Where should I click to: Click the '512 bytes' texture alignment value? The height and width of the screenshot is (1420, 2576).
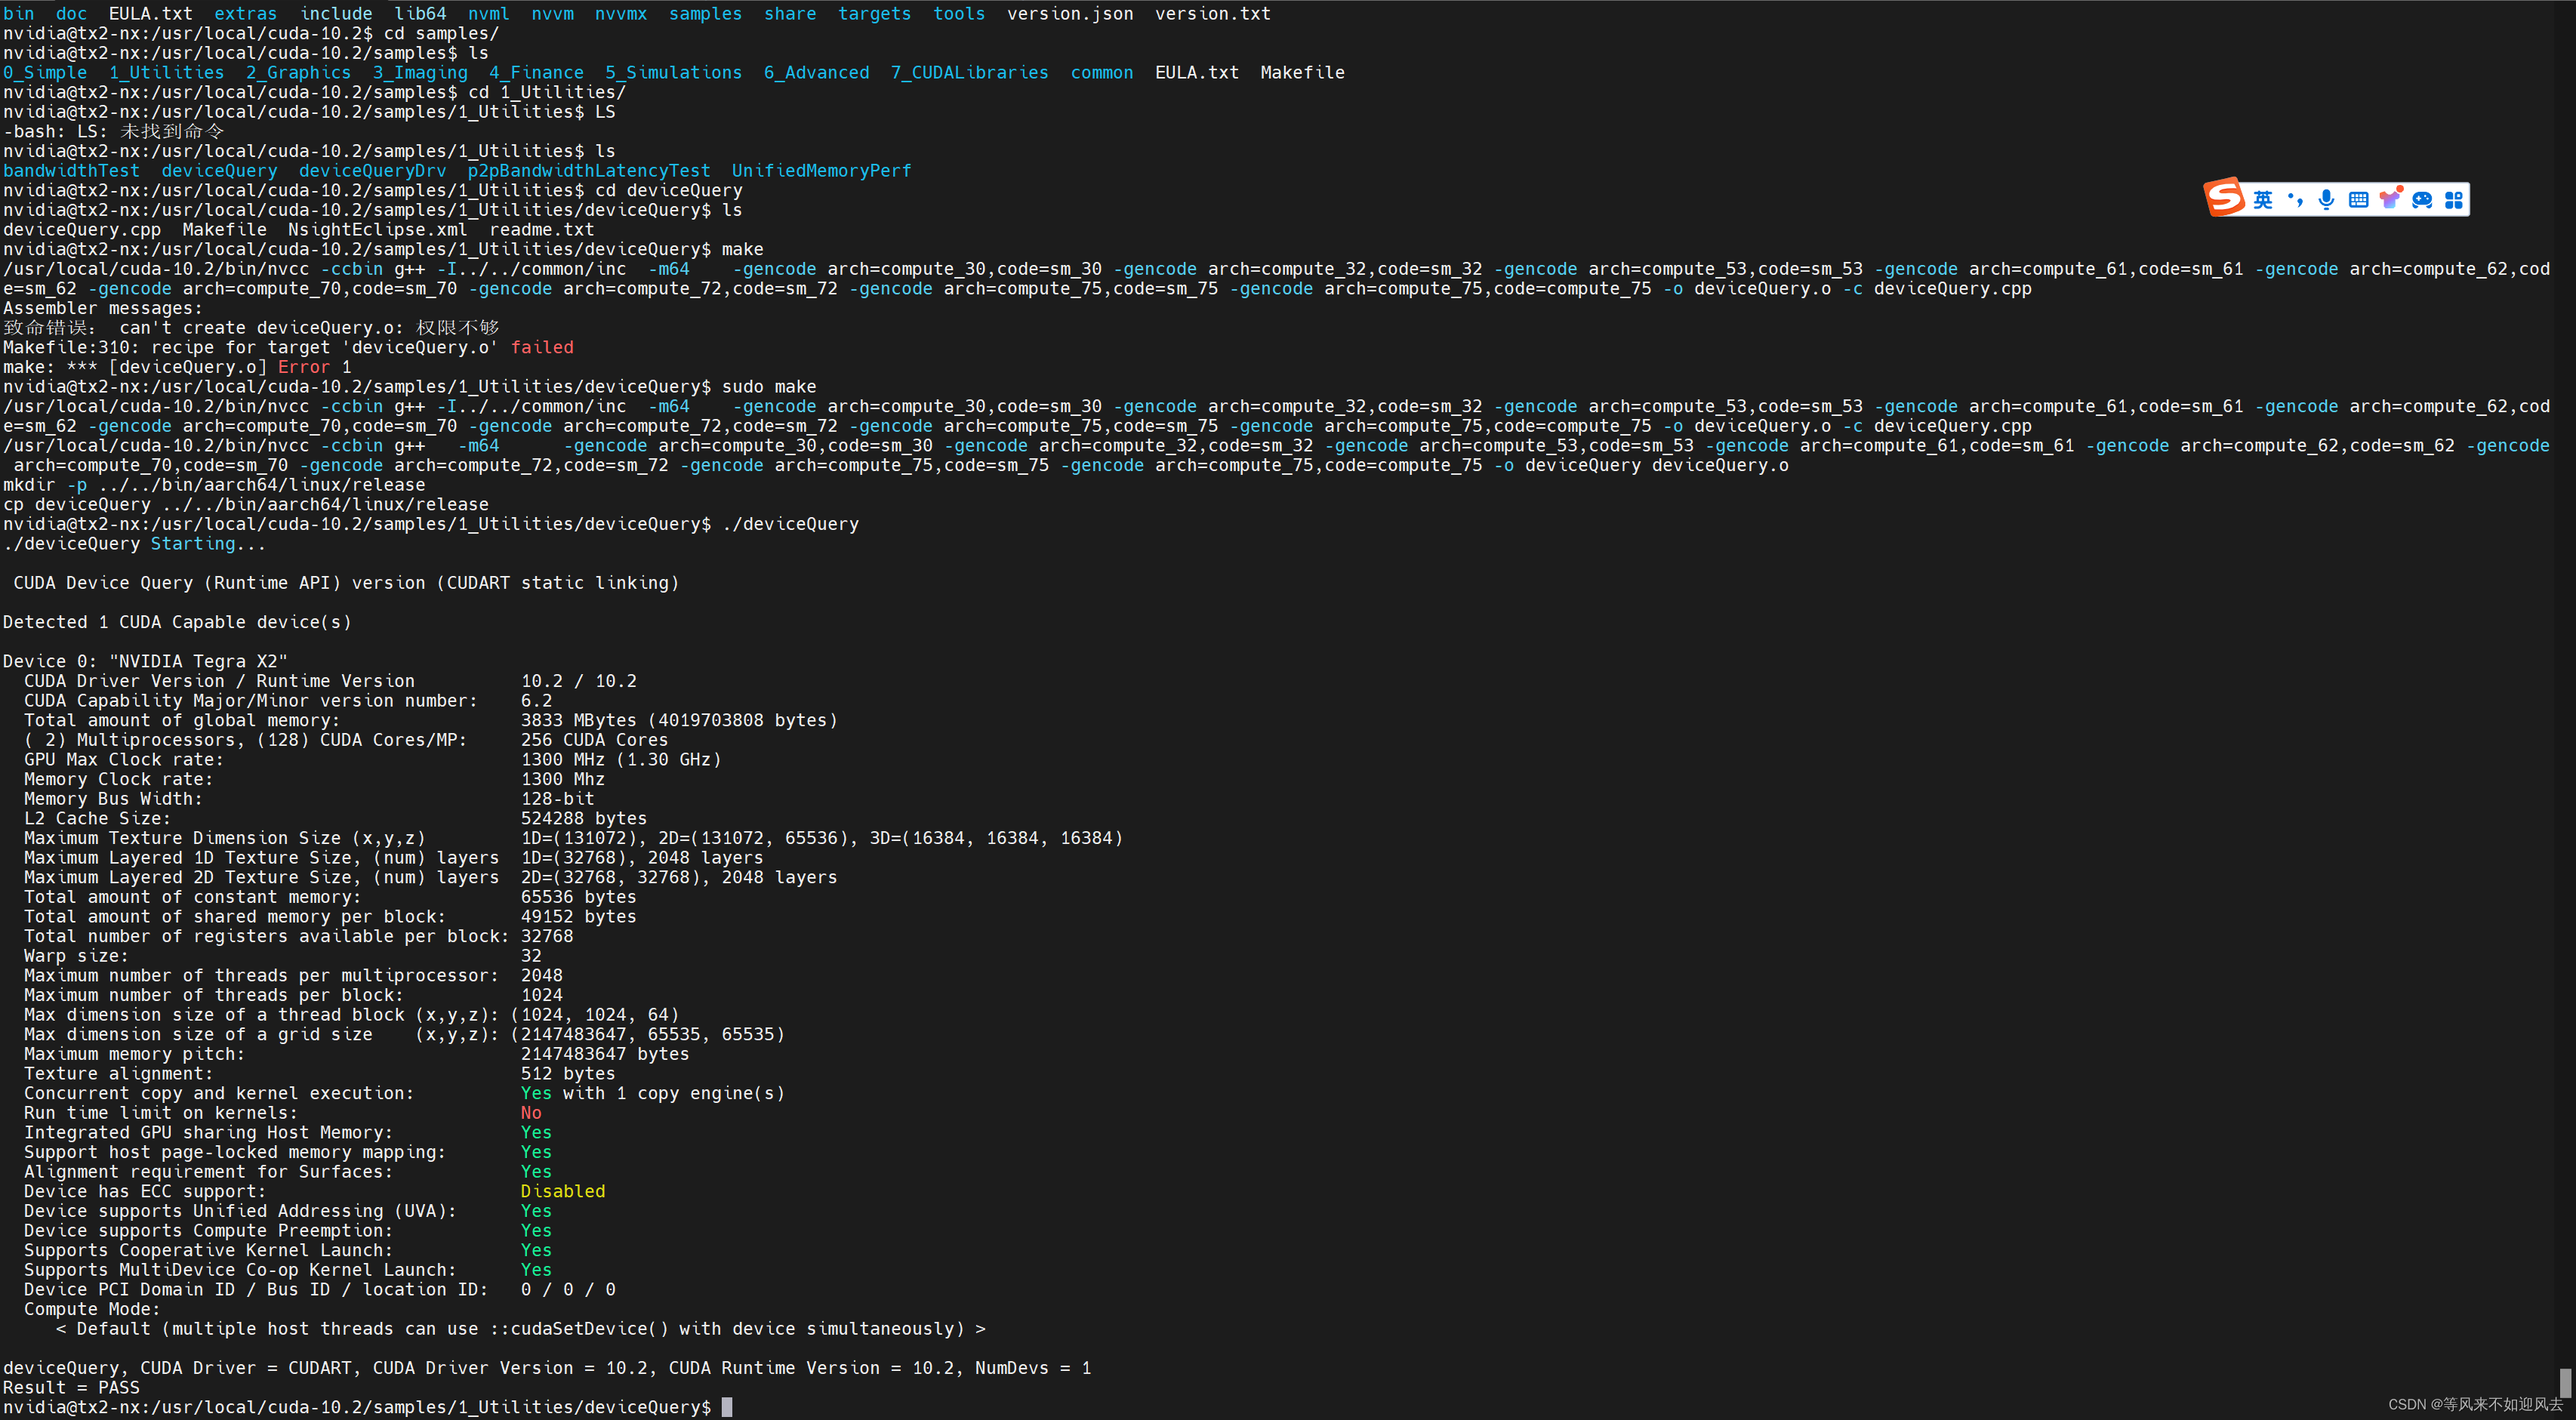(568, 1074)
